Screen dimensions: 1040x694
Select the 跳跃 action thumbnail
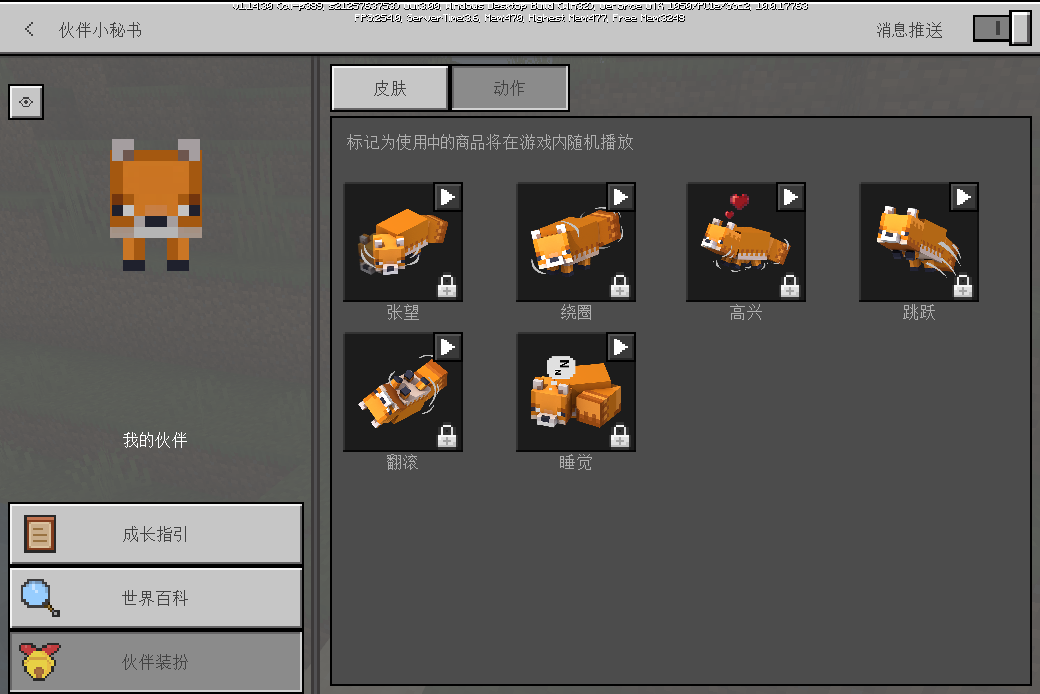coord(919,242)
